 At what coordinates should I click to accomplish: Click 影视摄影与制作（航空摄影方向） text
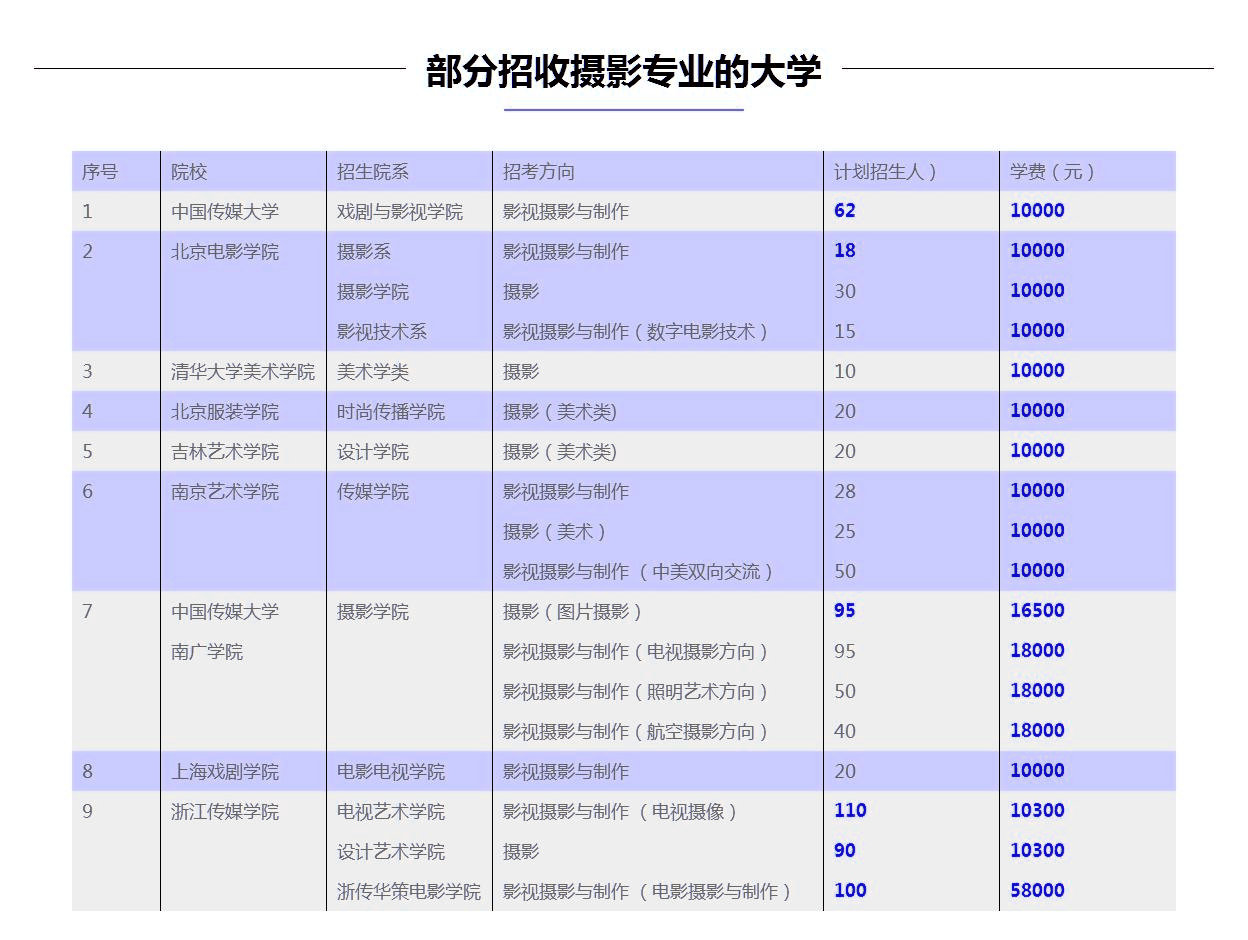tap(634, 731)
